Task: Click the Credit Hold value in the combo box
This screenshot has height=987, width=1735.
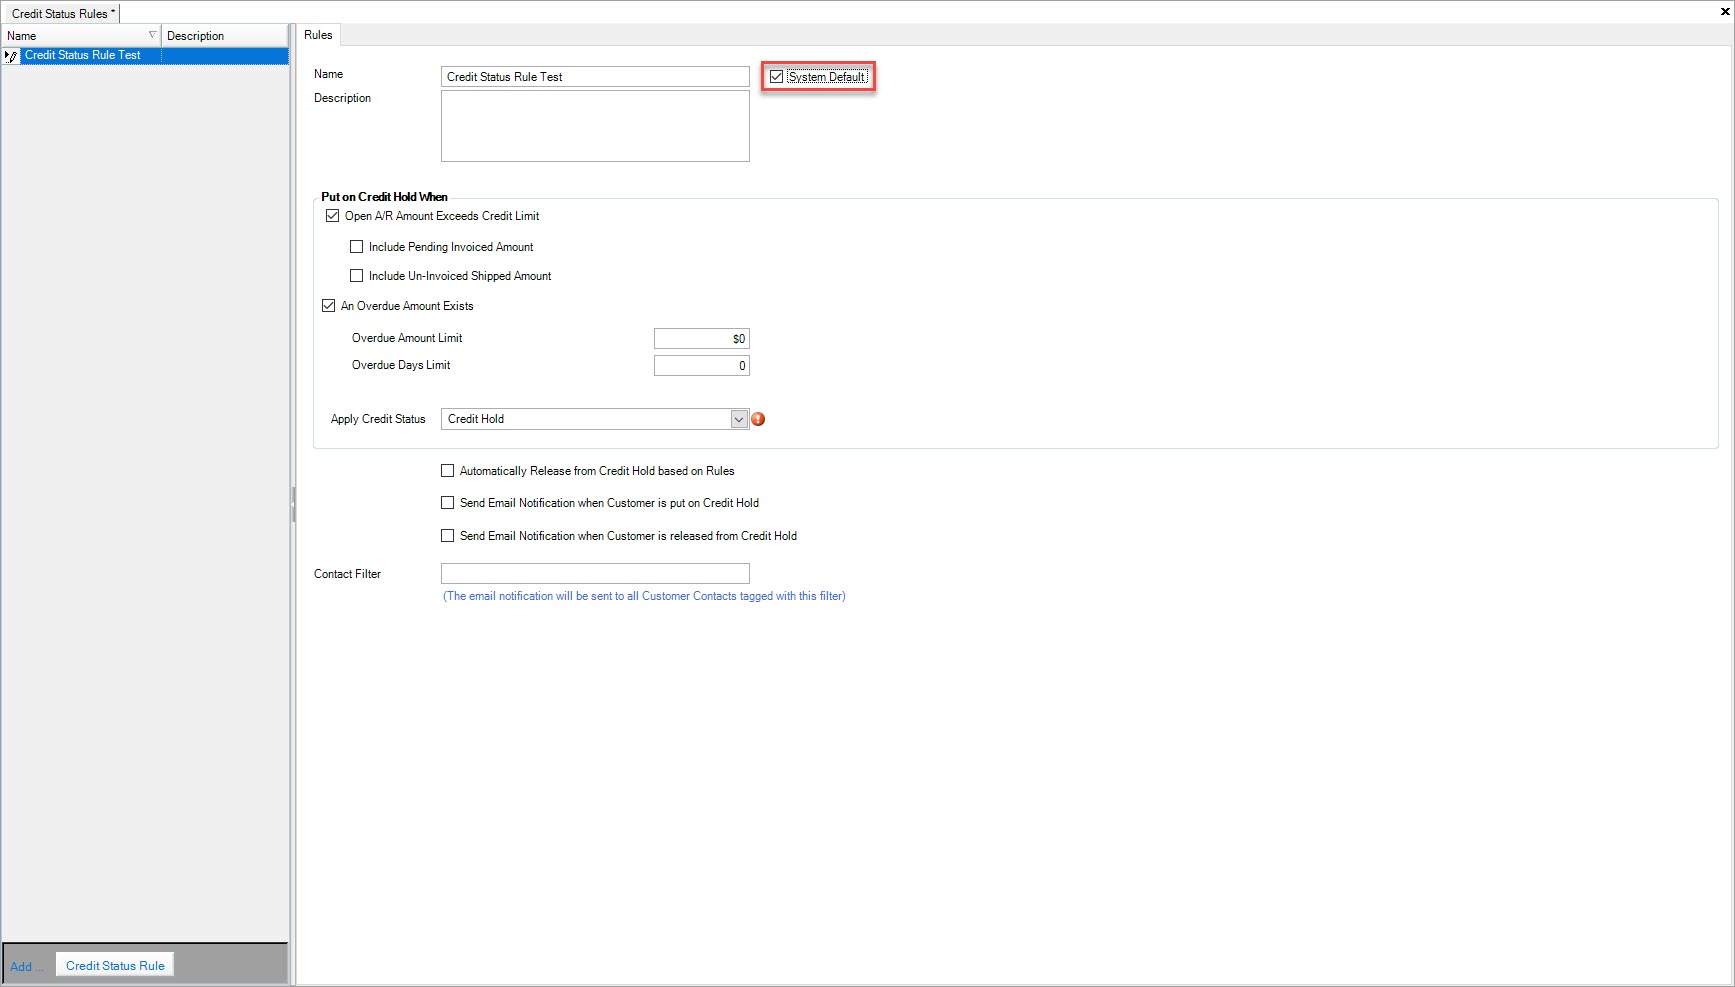Action: coord(476,419)
